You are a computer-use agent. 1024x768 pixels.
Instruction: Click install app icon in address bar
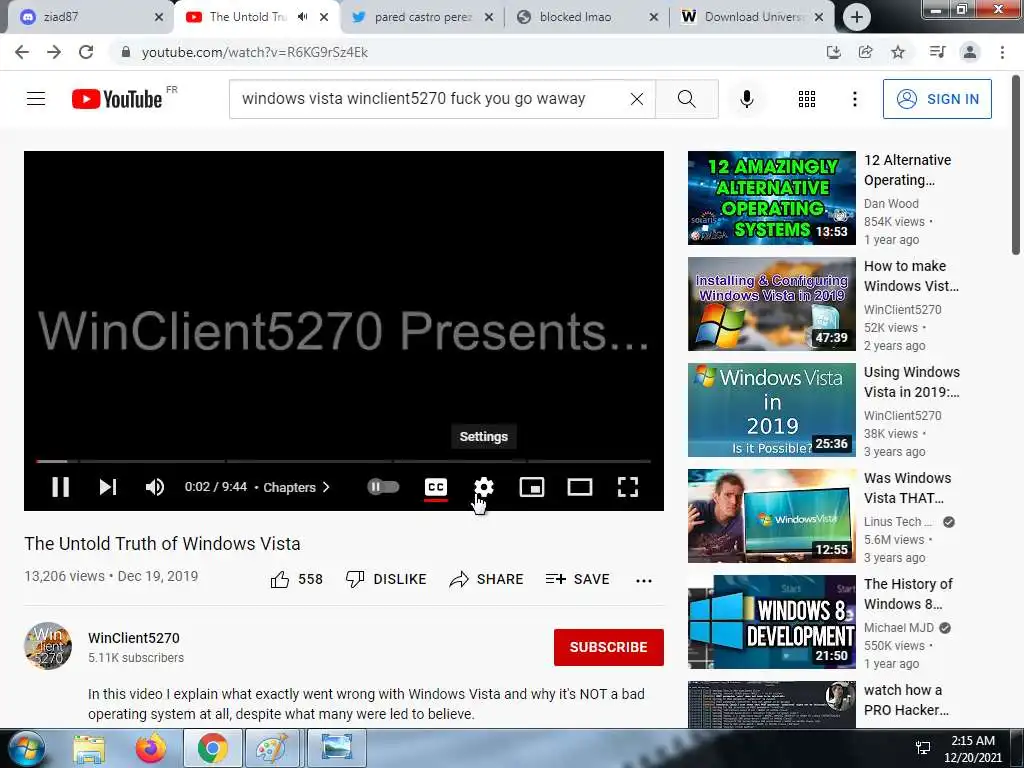(x=833, y=52)
